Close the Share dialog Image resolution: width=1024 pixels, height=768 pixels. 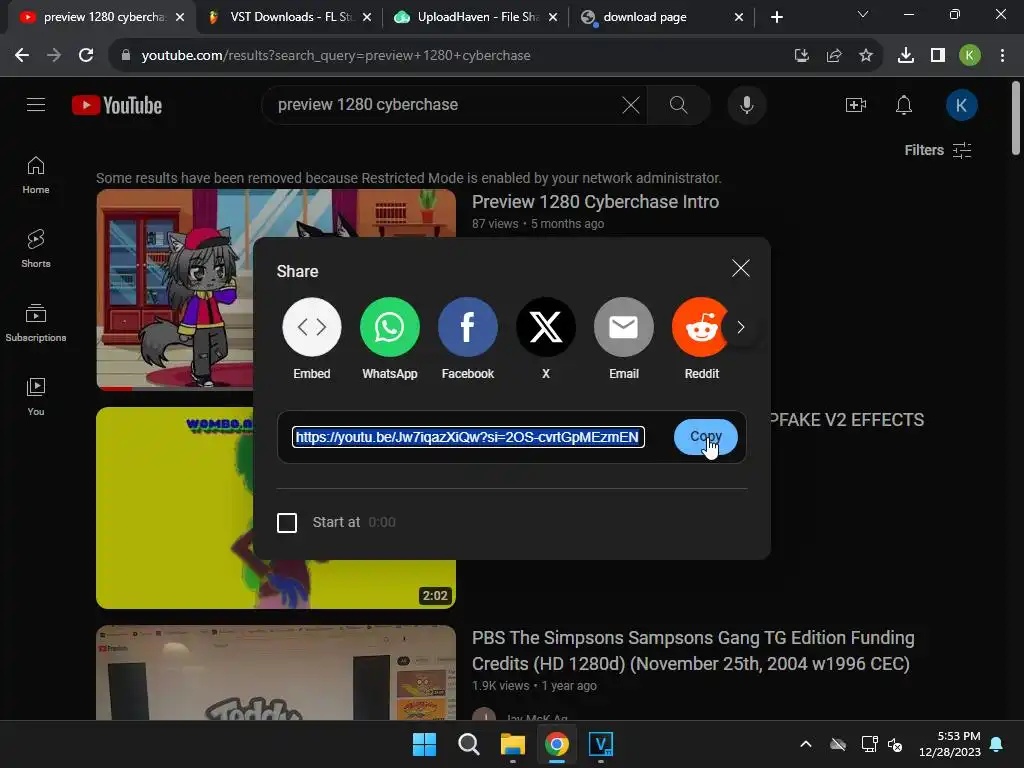coord(741,268)
